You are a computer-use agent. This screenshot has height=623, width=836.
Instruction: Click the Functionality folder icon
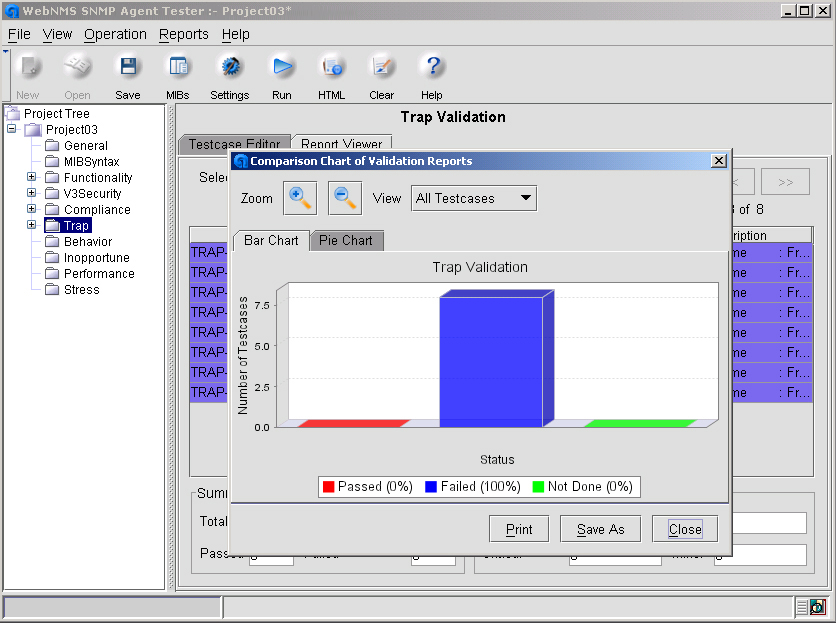[x=52, y=178]
